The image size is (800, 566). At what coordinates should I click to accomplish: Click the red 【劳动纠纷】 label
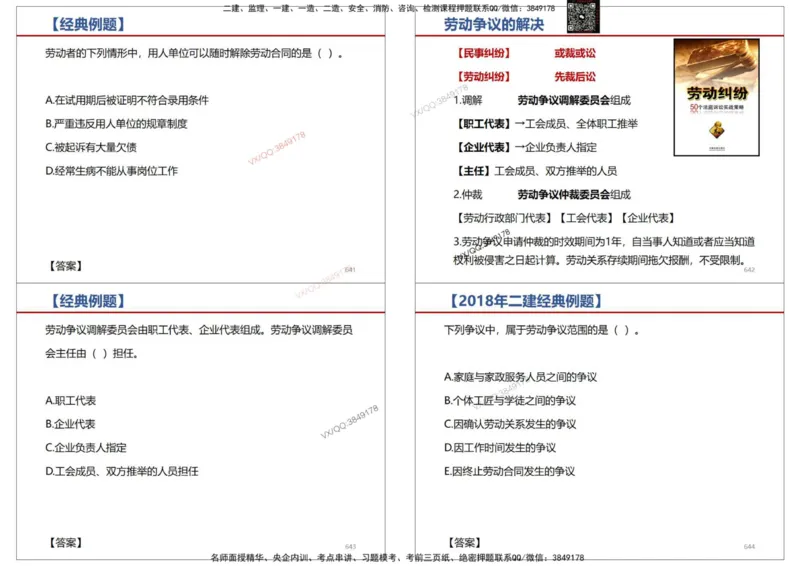tap(484, 77)
